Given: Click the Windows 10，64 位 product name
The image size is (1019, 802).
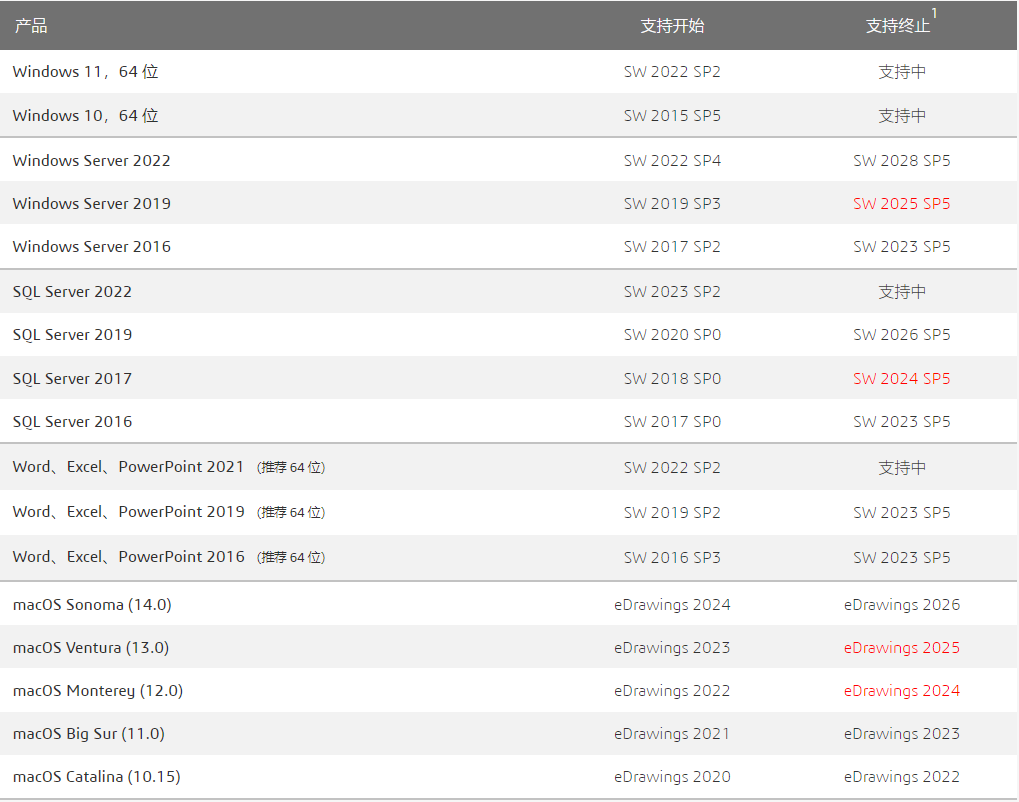Looking at the screenshot, I should pos(85,116).
